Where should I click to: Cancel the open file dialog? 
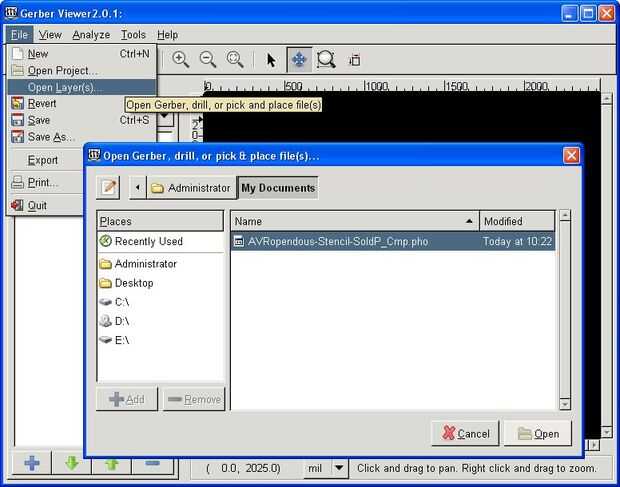tap(465, 434)
